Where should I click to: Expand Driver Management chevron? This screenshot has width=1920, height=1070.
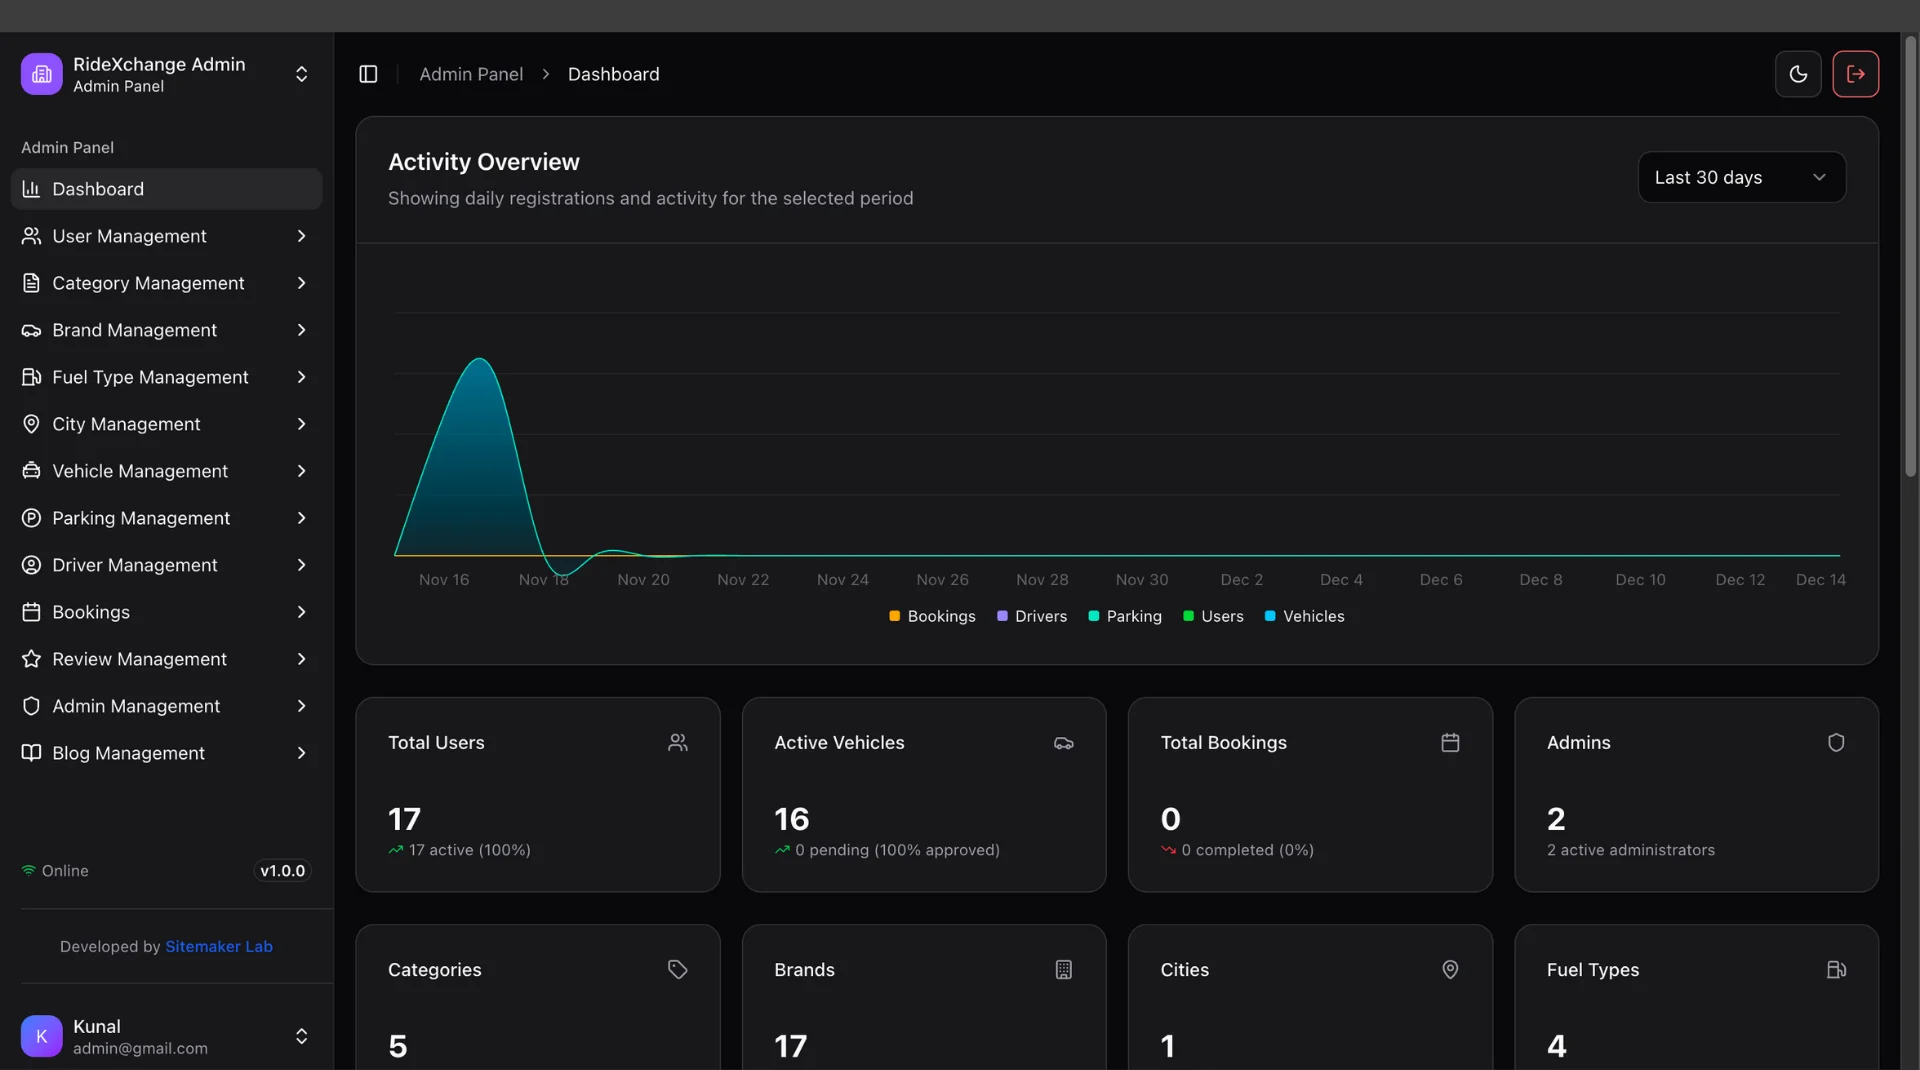coord(301,565)
